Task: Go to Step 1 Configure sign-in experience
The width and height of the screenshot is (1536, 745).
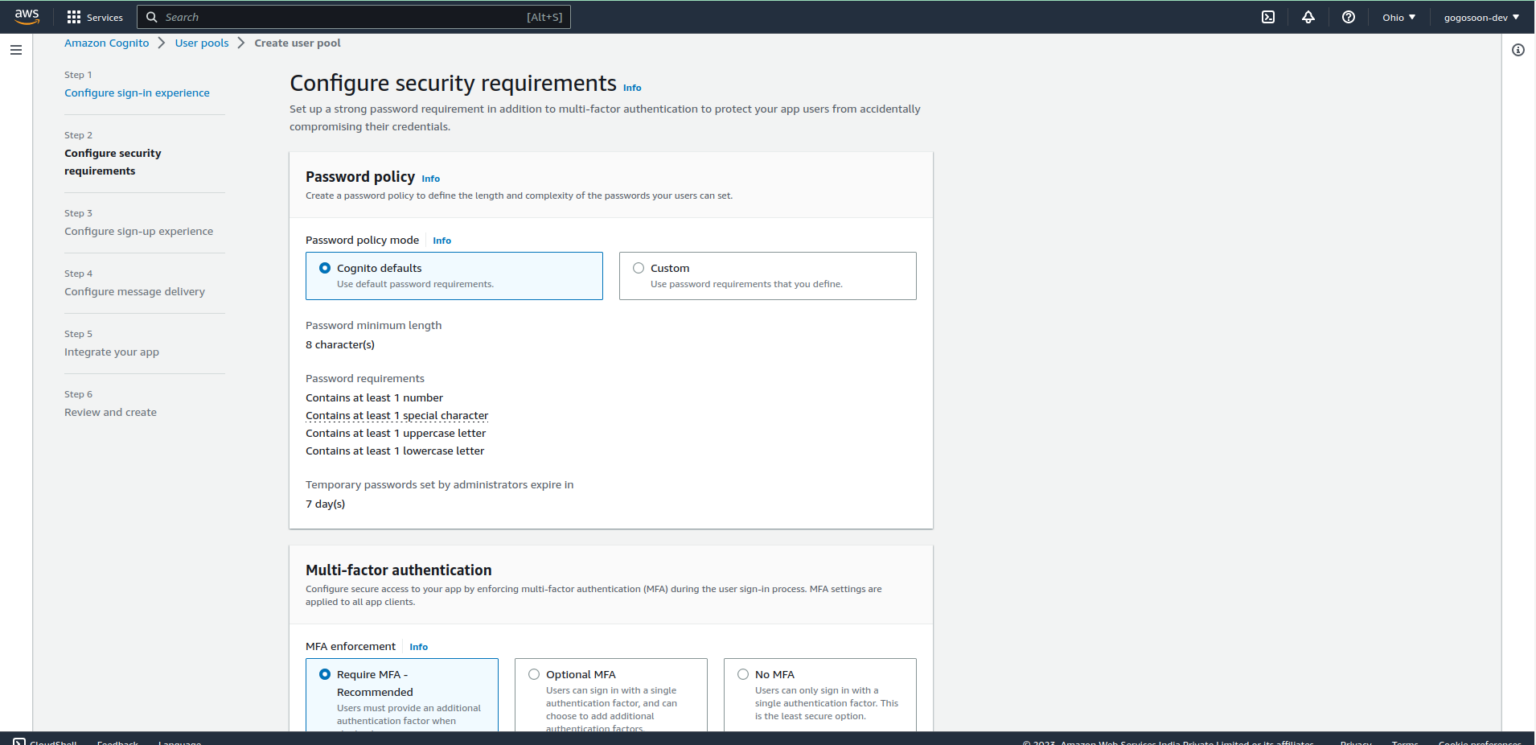Action: click(x=137, y=92)
